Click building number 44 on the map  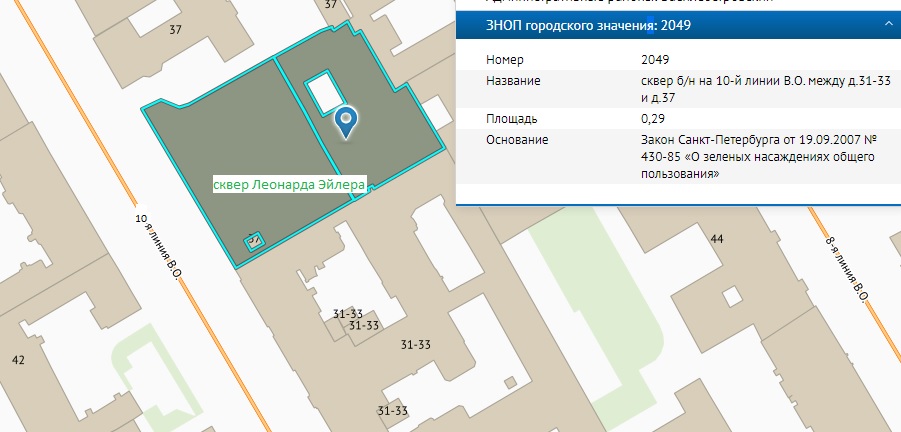tap(716, 239)
